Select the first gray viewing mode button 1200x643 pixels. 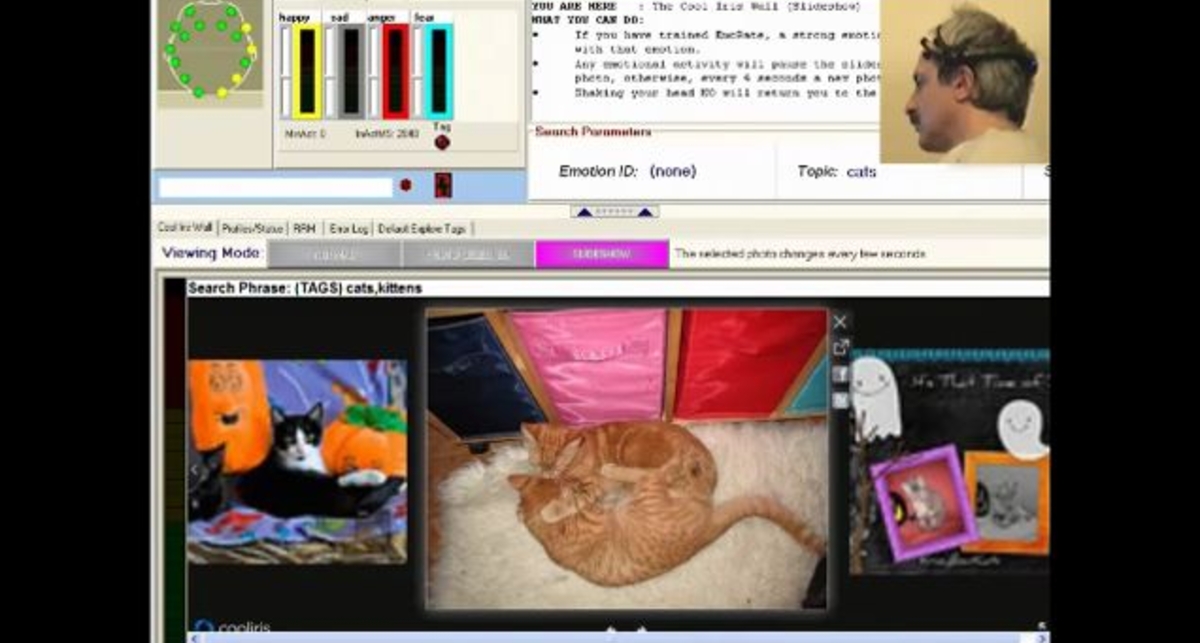click(334, 254)
